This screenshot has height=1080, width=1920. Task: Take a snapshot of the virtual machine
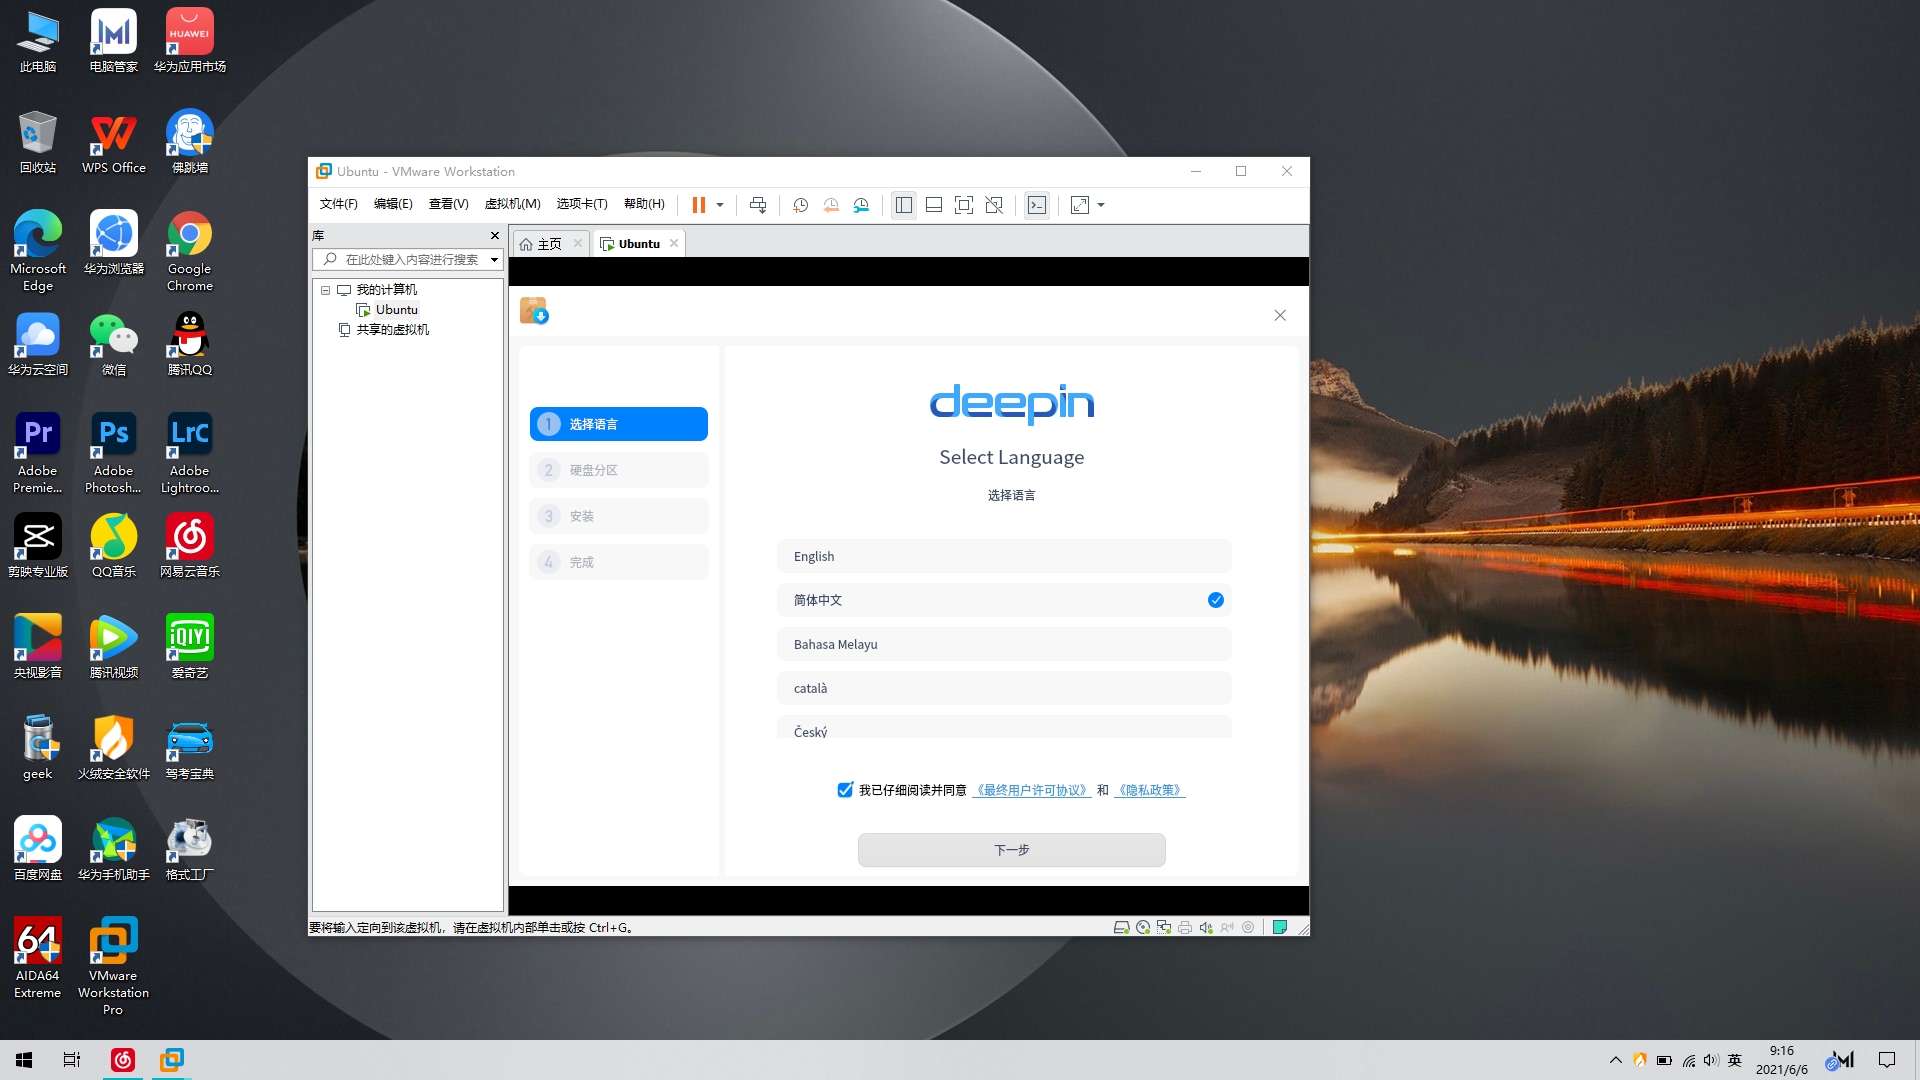pos(800,205)
